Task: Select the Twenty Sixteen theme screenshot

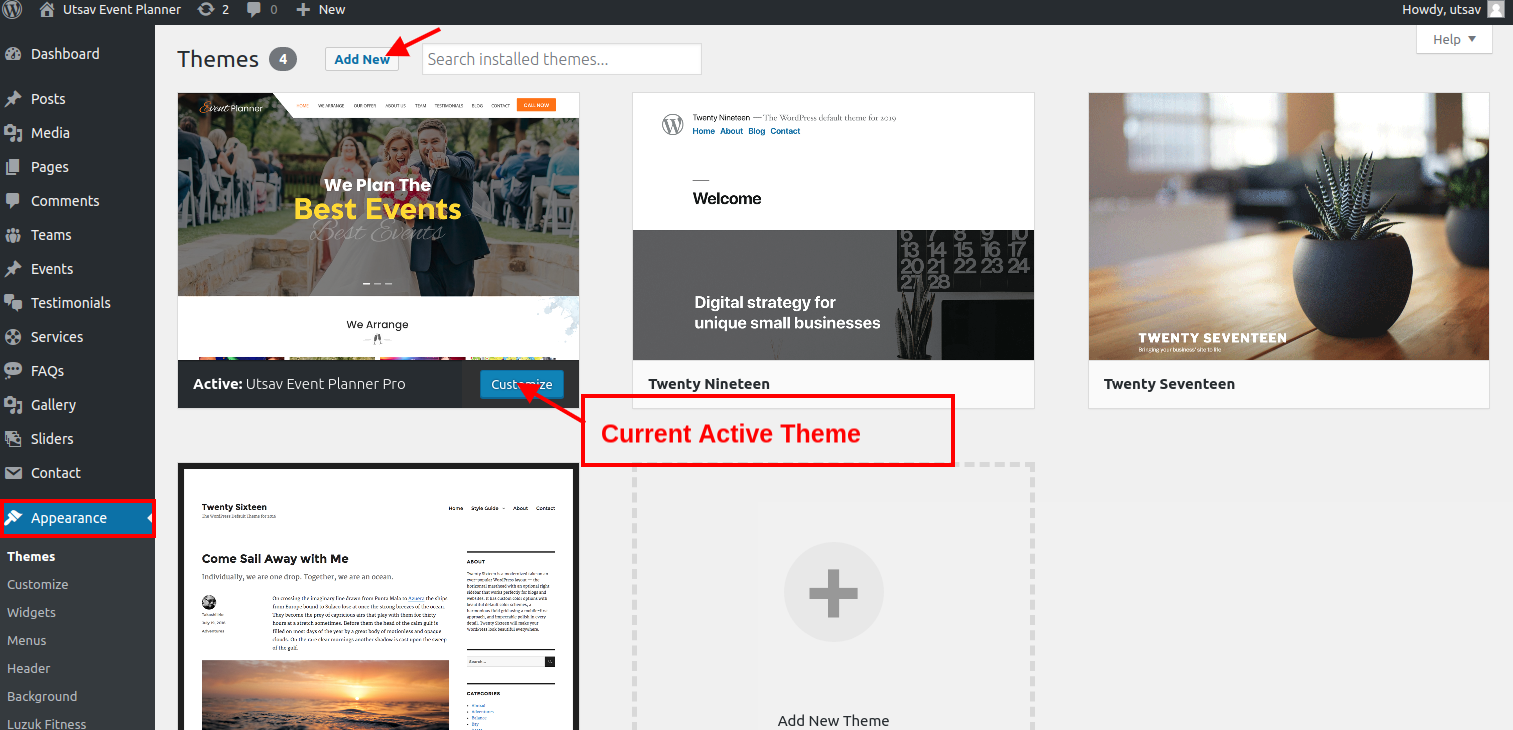Action: coord(378,598)
